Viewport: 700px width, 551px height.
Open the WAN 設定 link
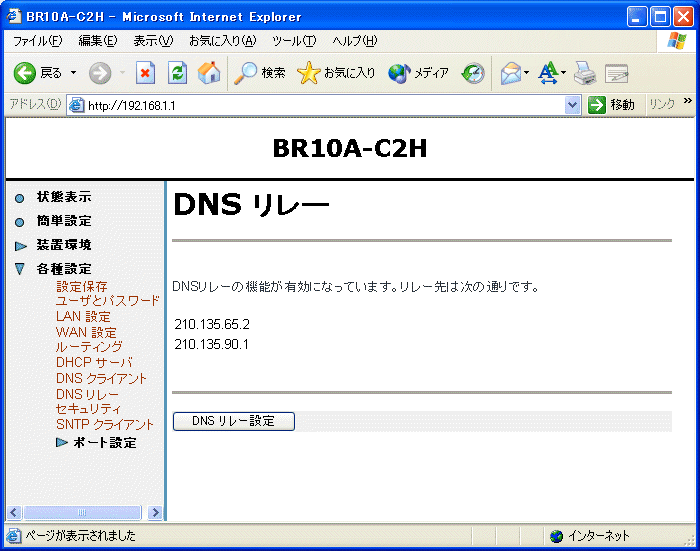tap(86, 332)
